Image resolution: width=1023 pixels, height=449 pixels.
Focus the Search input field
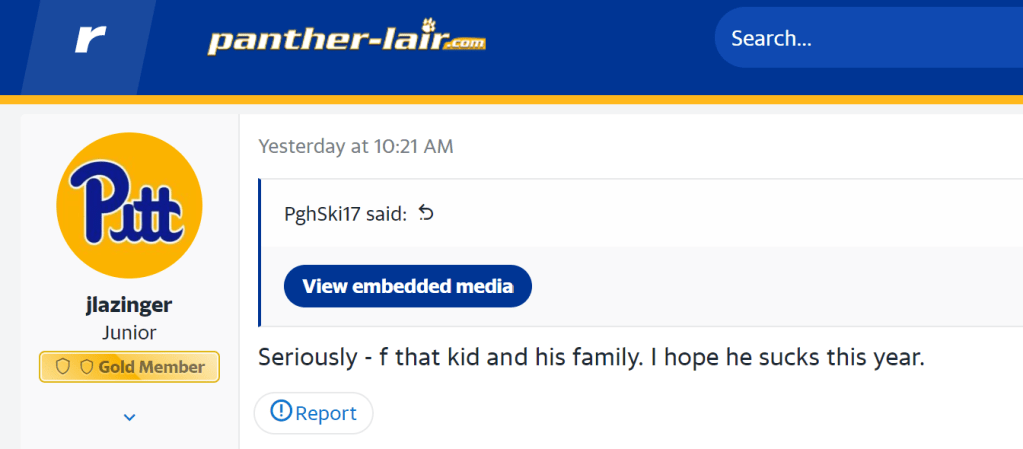[x=860, y=39]
